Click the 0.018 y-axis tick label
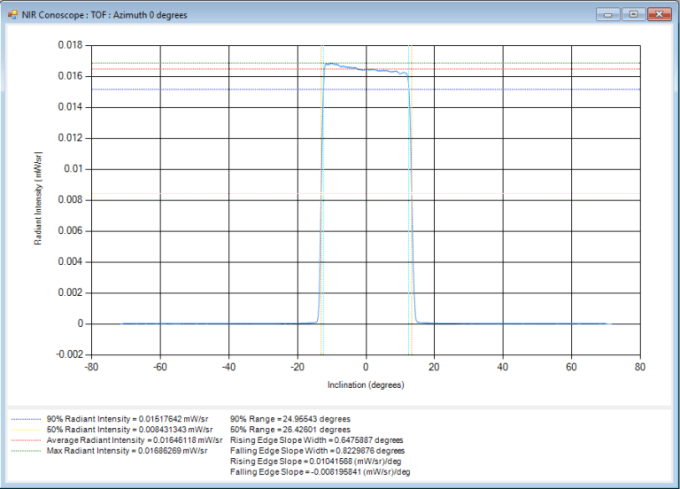The width and height of the screenshot is (680, 489). click(70, 45)
